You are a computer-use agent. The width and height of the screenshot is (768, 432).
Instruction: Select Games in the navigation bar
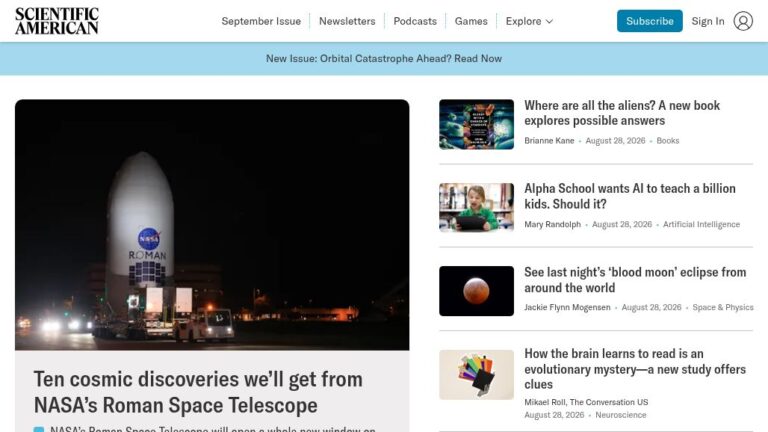[x=471, y=21]
